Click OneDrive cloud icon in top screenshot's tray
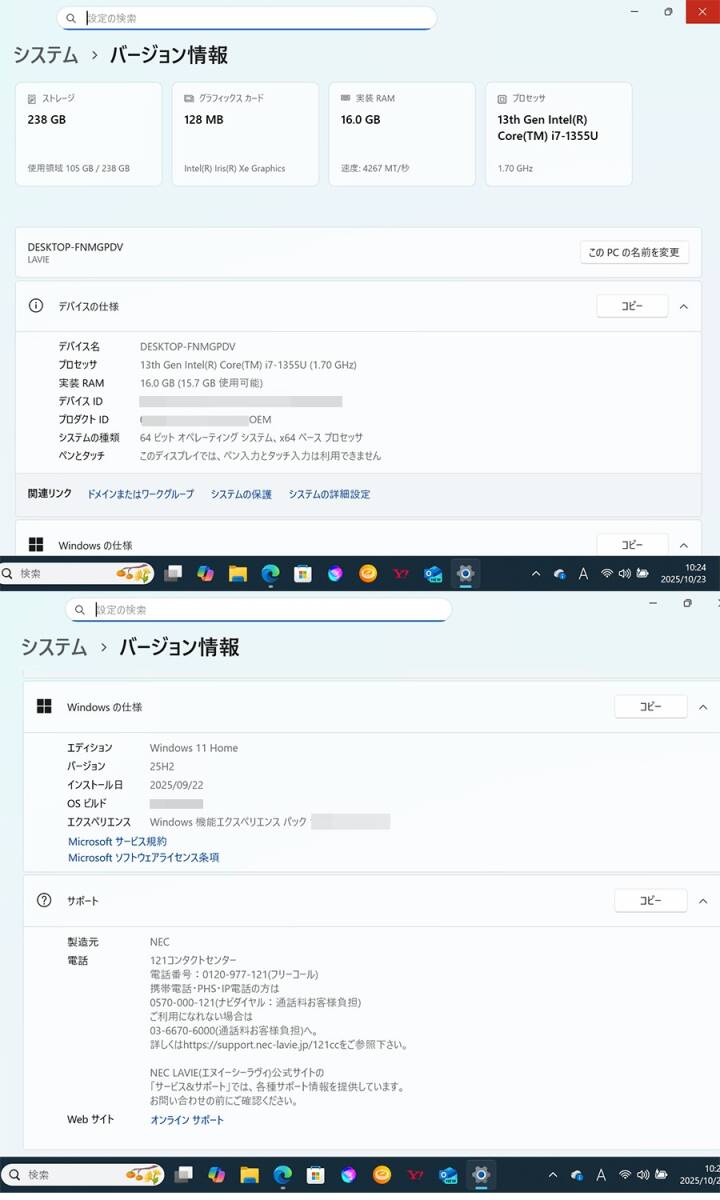 [560, 574]
